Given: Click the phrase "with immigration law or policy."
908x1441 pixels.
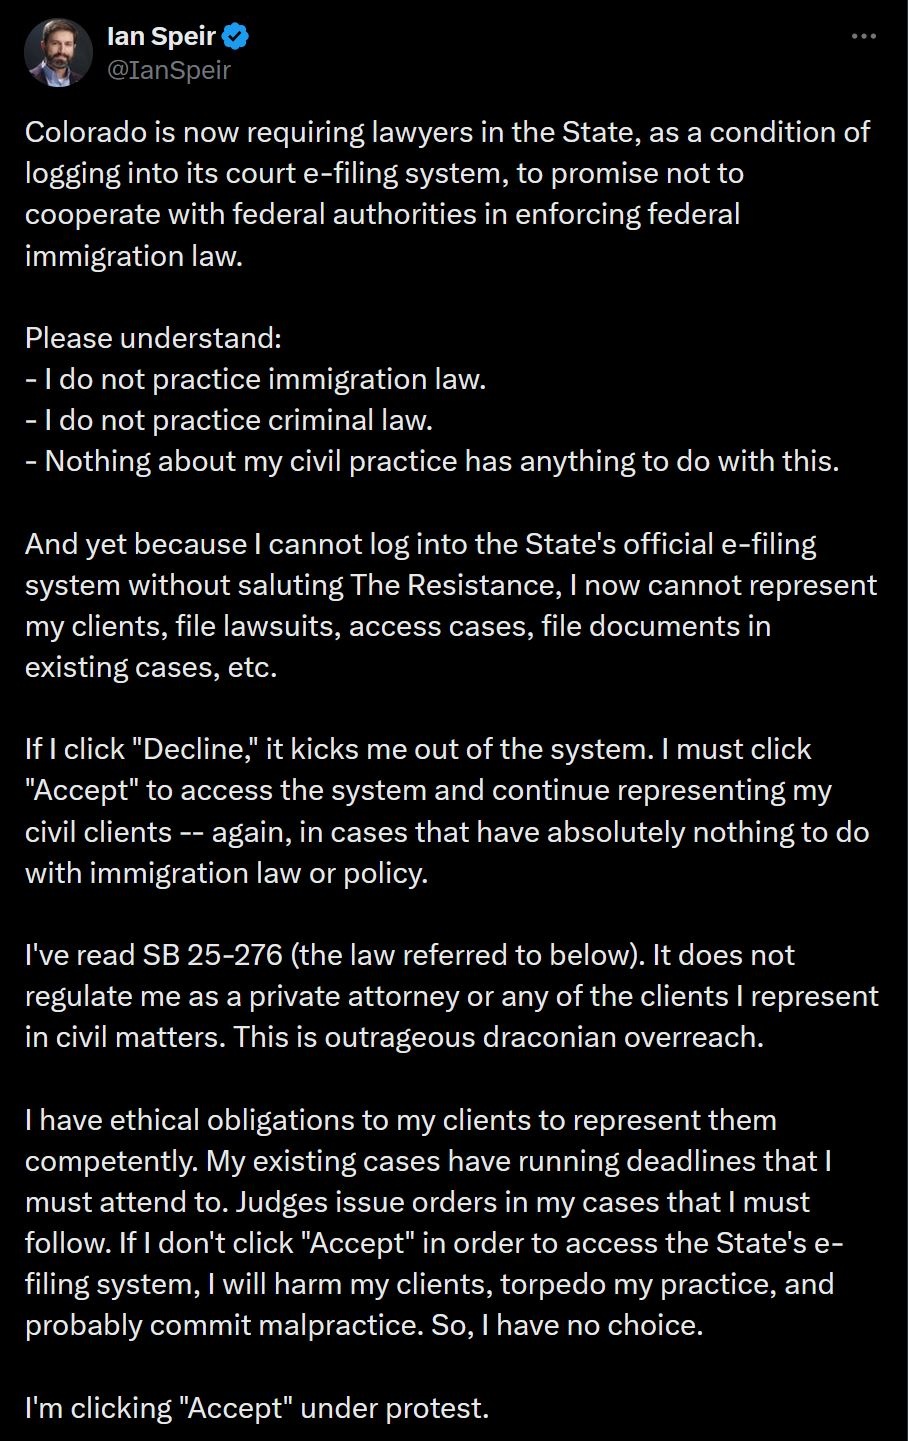Looking at the screenshot, I should click(x=226, y=873).
